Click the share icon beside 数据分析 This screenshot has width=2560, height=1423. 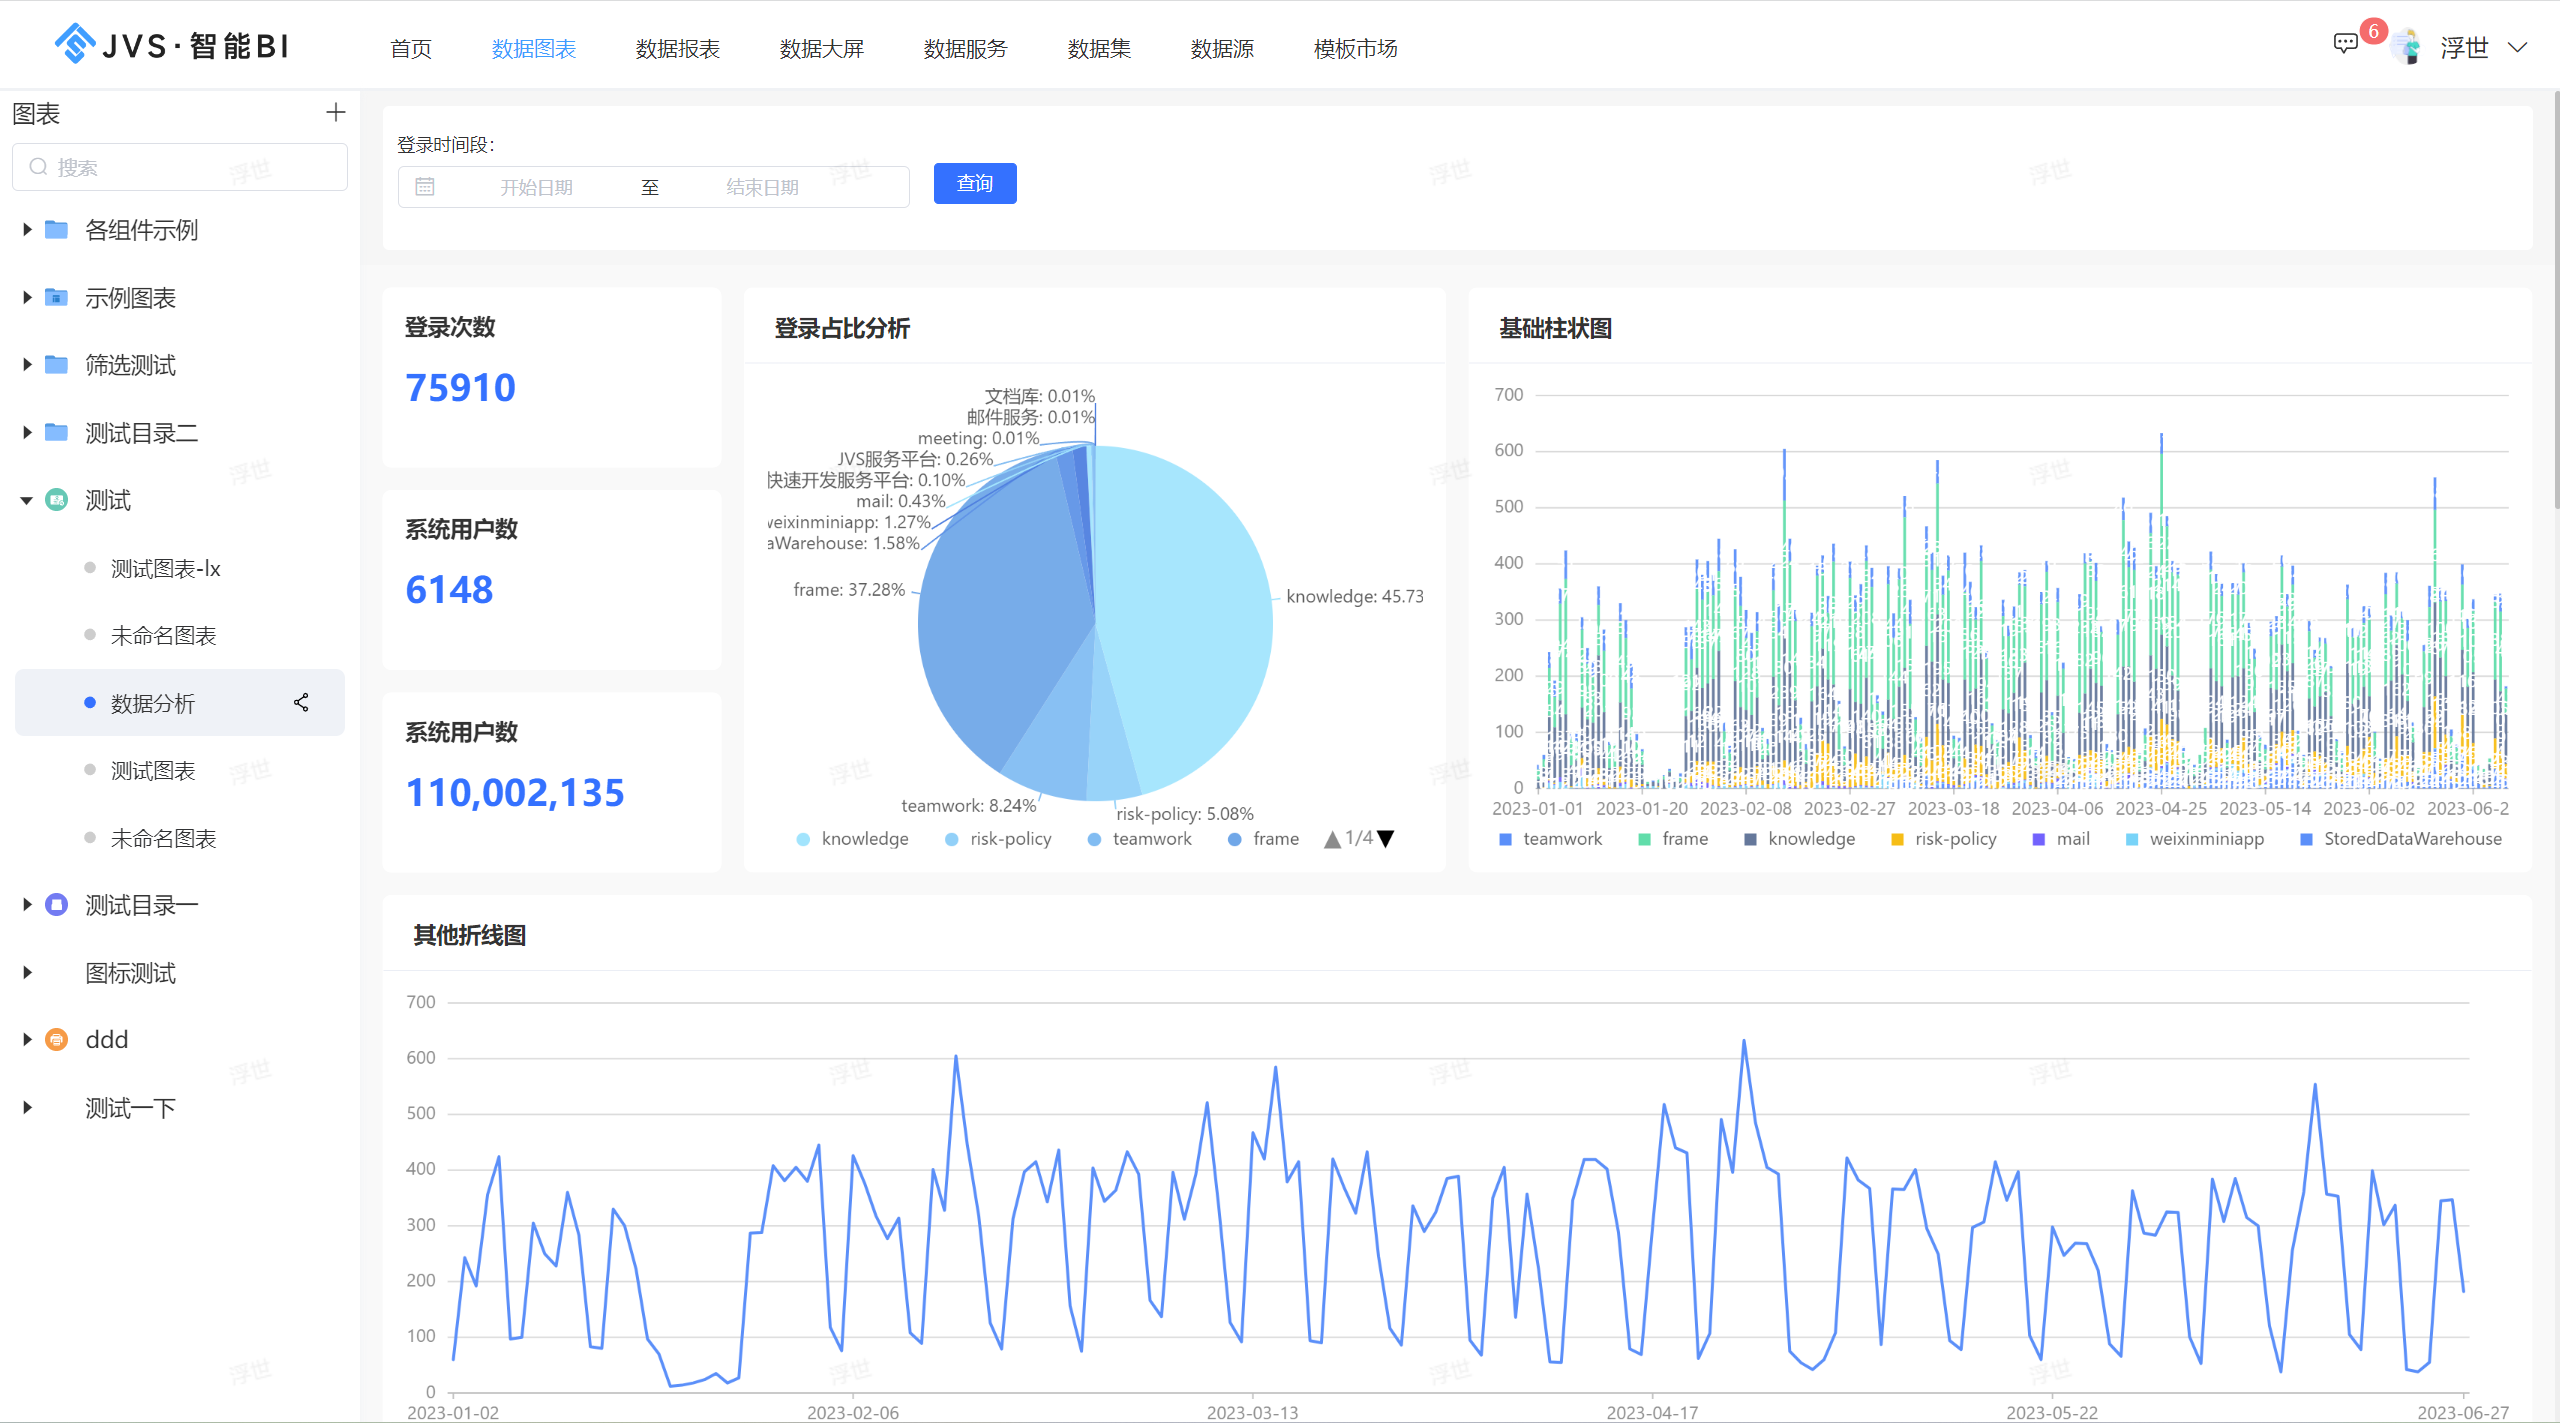[x=301, y=703]
